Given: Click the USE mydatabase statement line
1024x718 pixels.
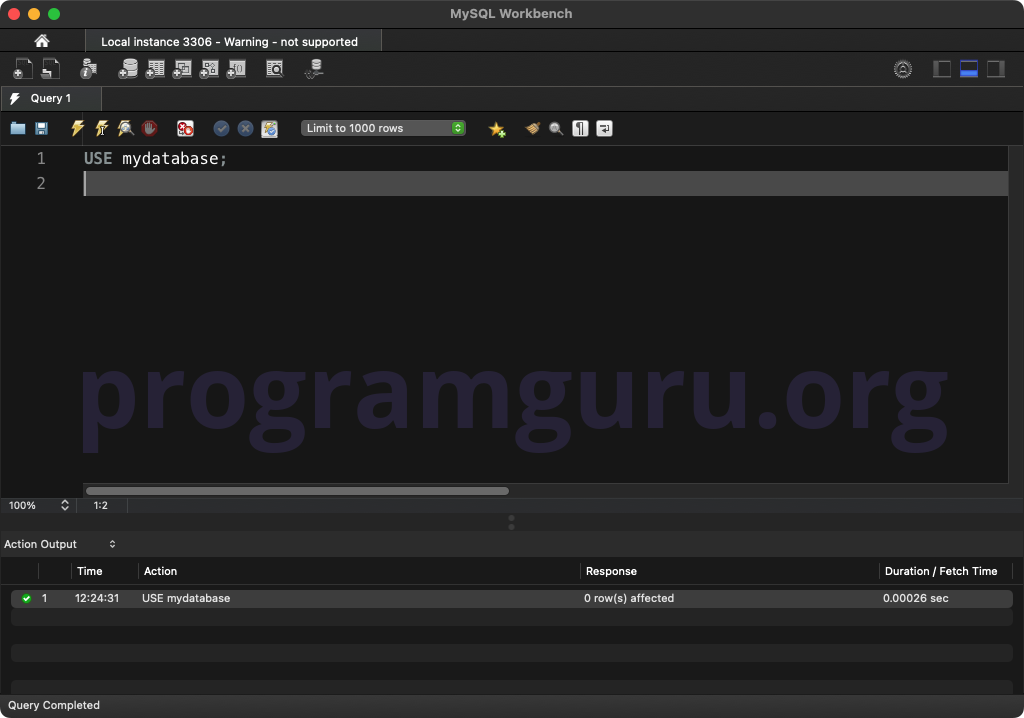Looking at the screenshot, I should pyautogui.click(x=155, y=158).
